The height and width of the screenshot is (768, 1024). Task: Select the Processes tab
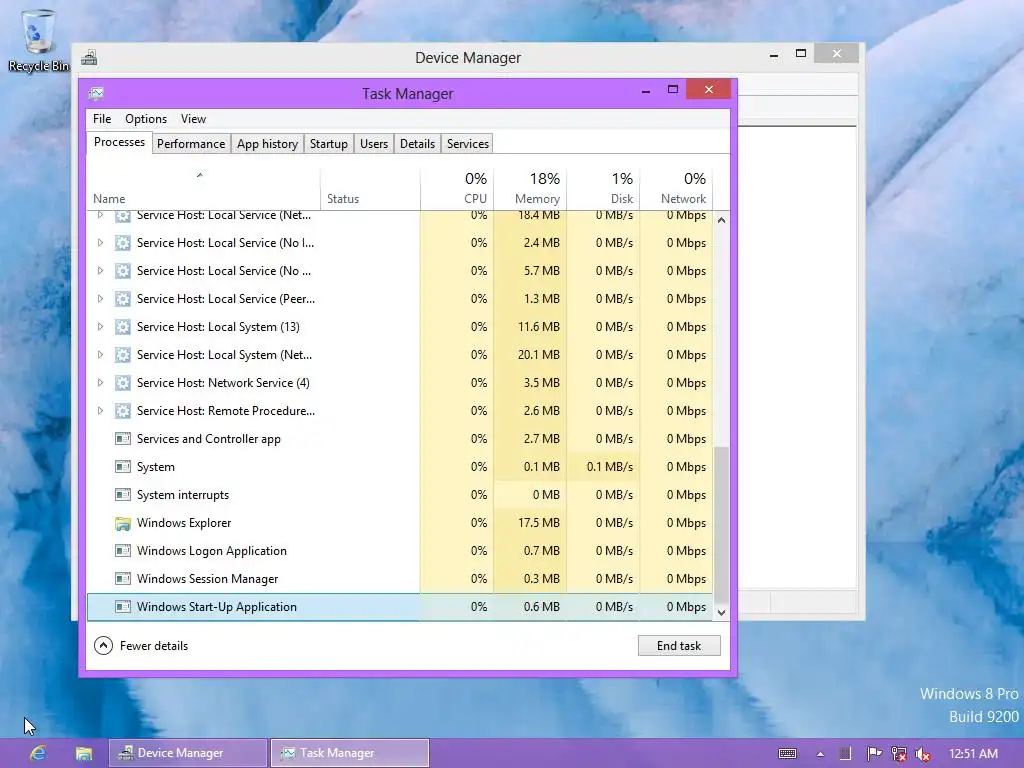tap(120, 142)
